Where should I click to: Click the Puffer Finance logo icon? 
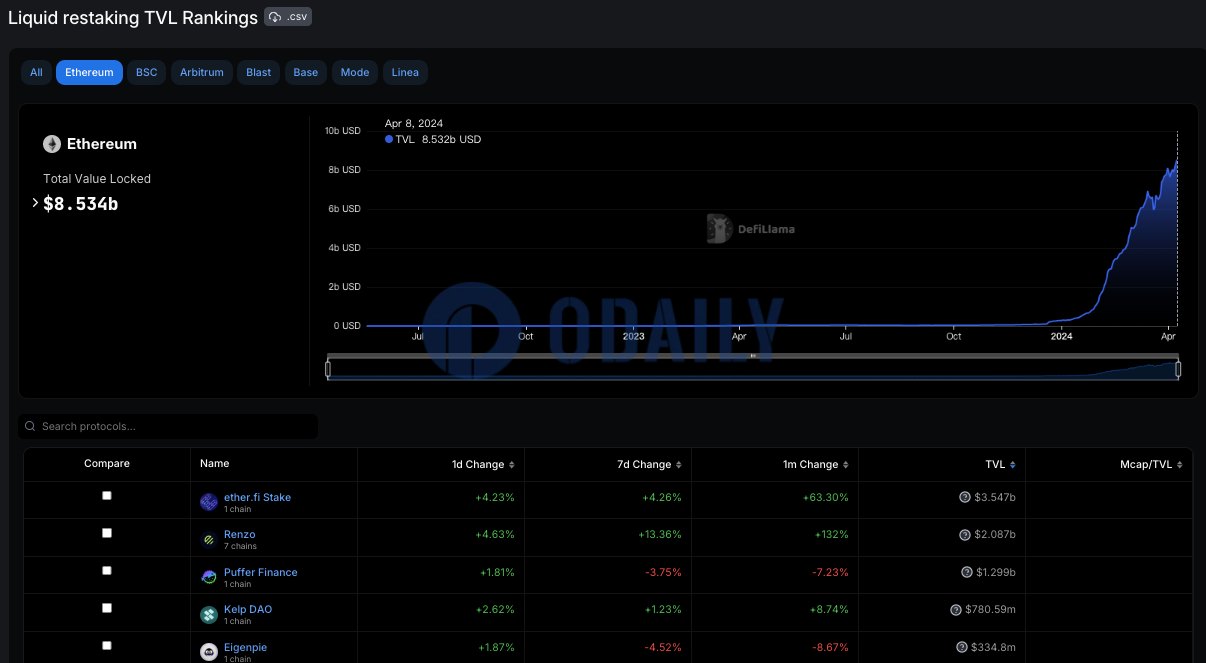(209, 577)
